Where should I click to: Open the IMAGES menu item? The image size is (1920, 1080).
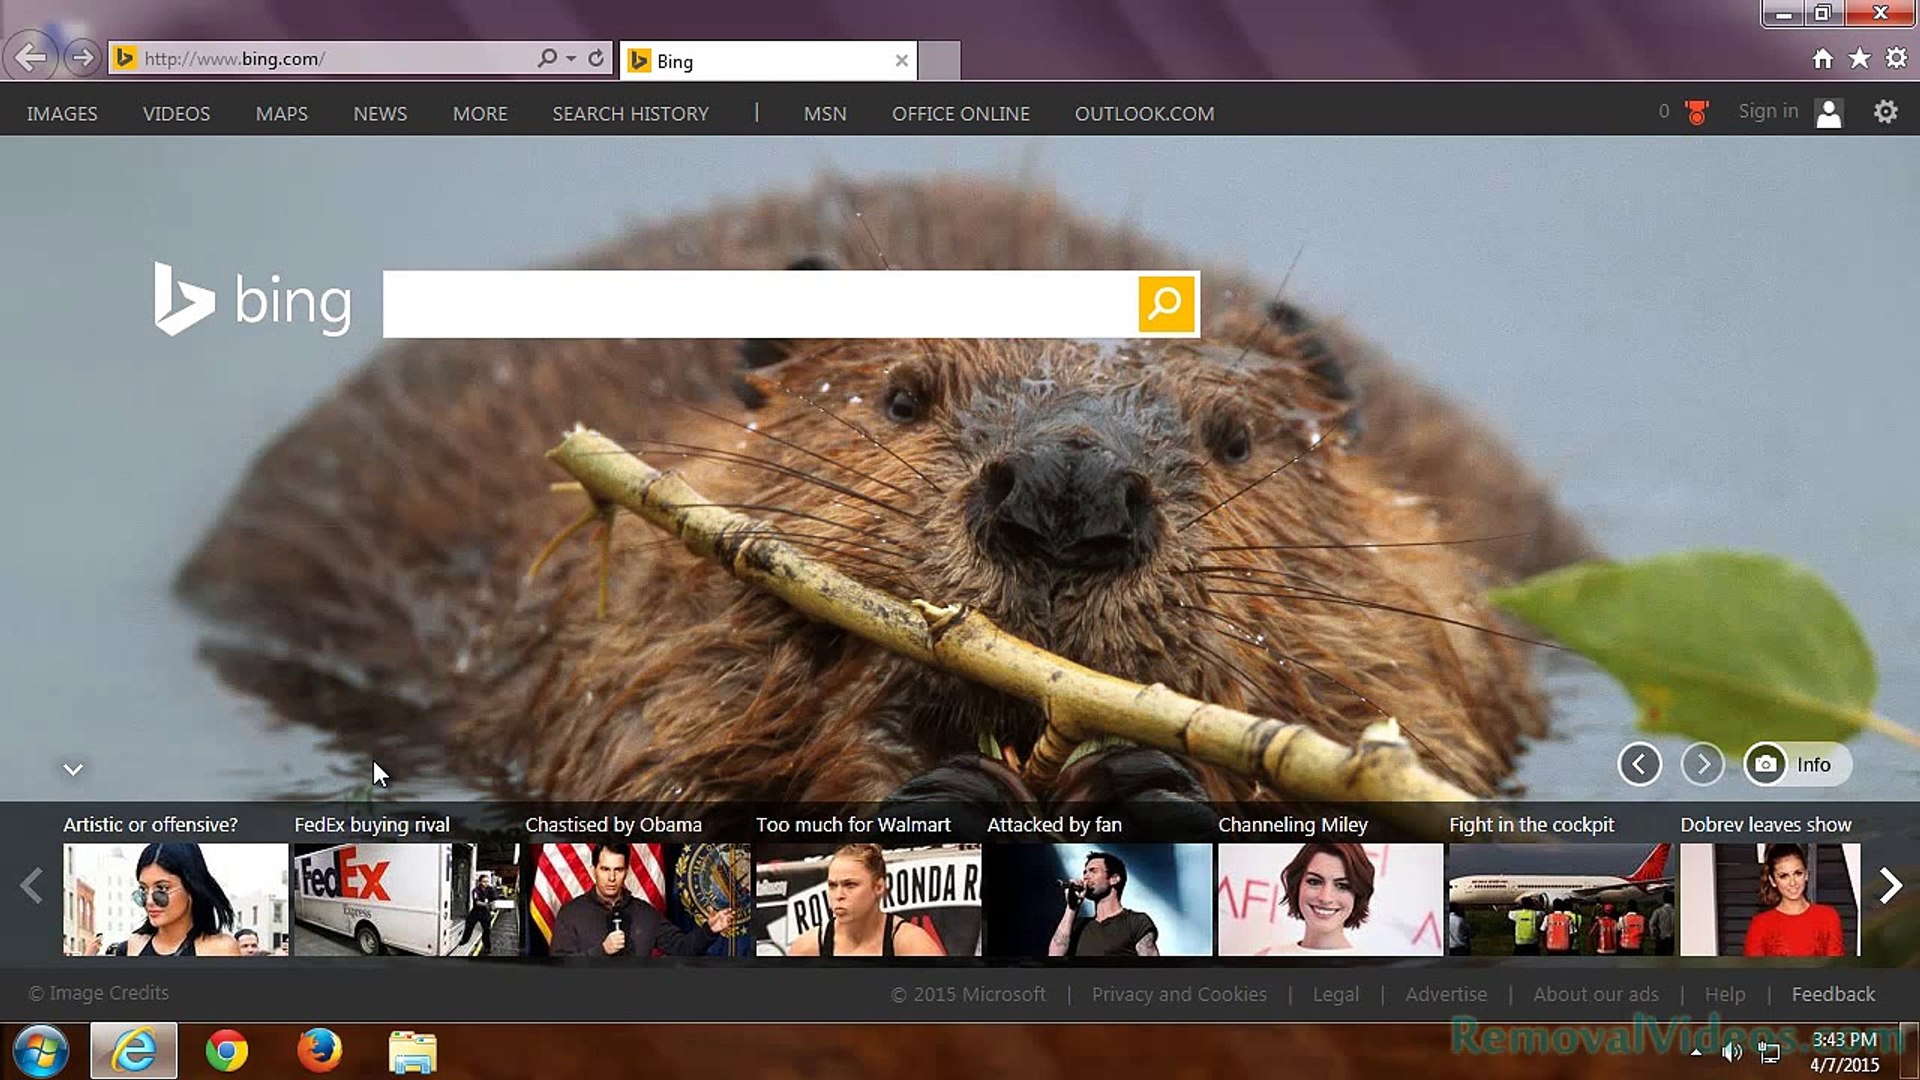(x=62, y=114)
